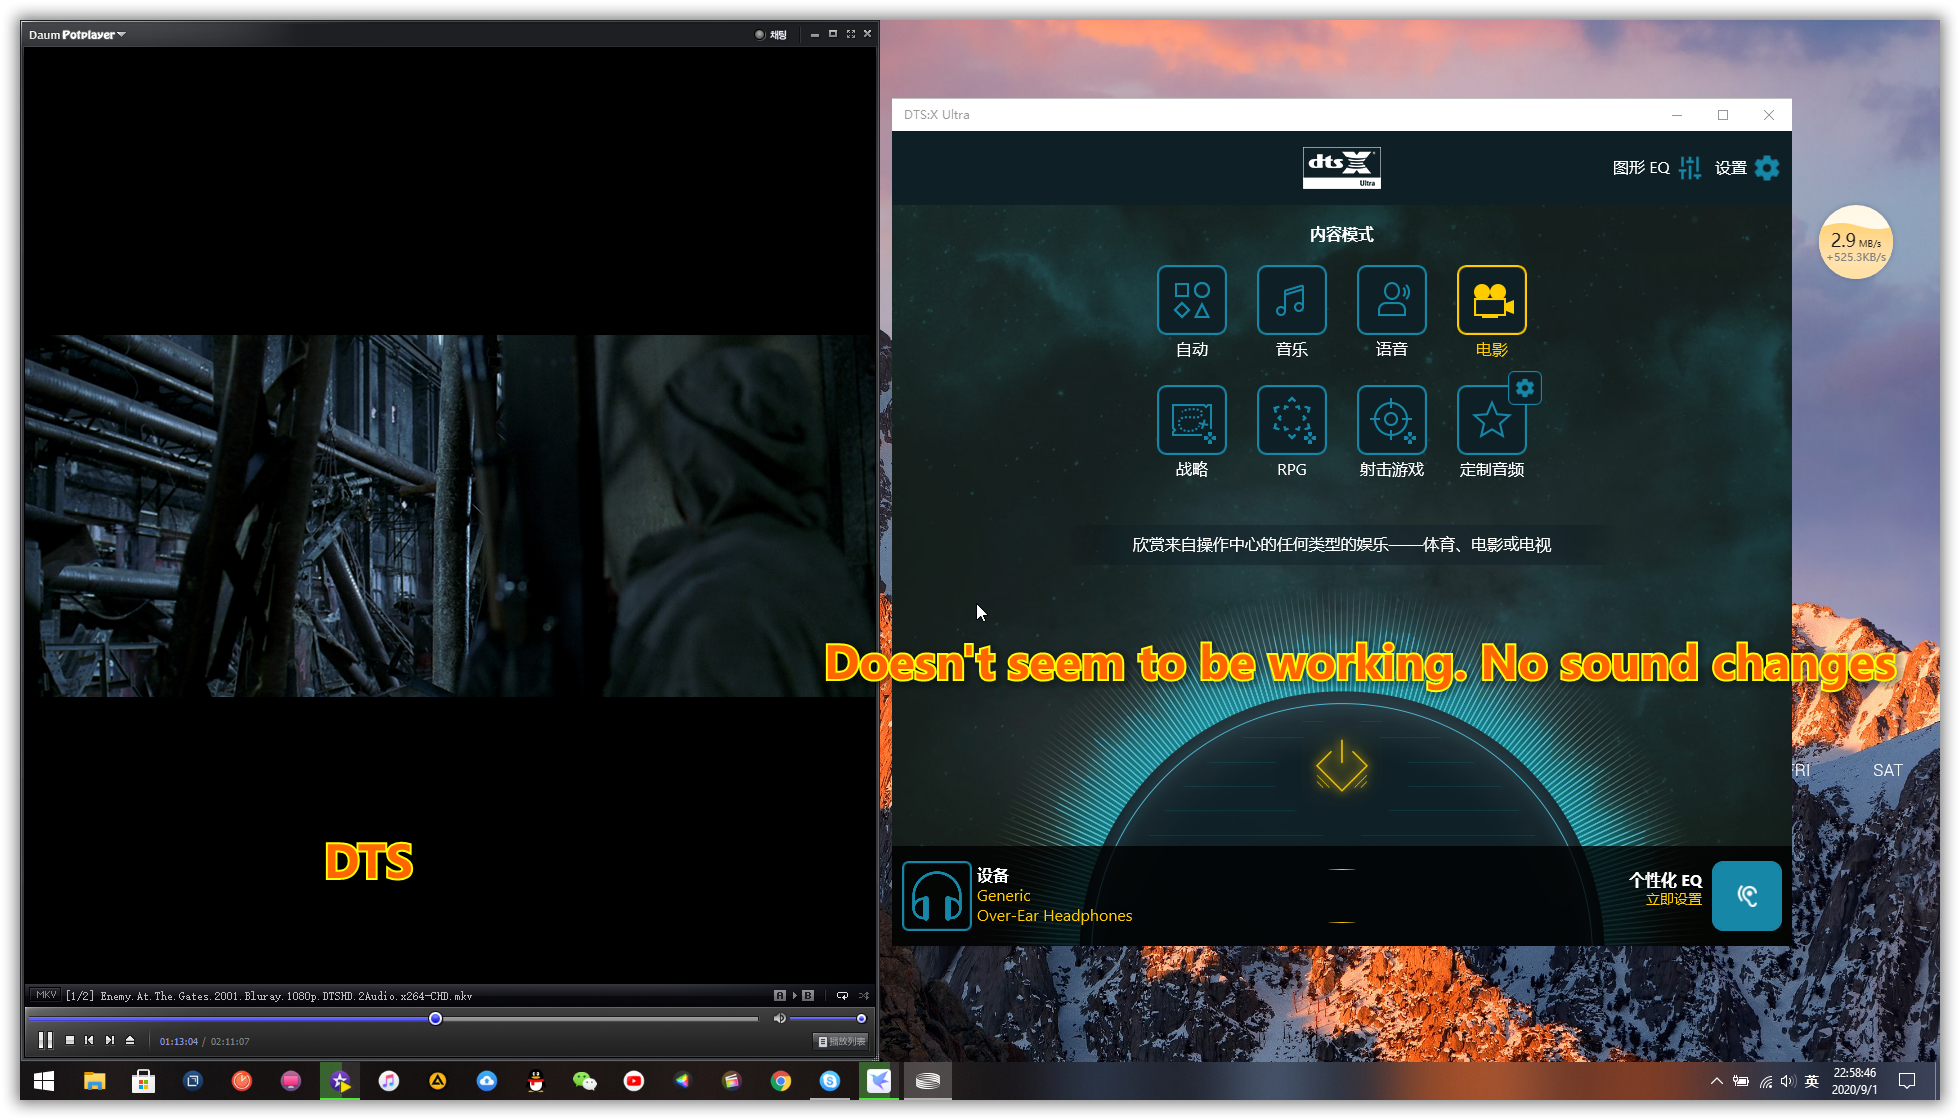Screen dimensions: 1960x1120
Task: Select the 语音 voice mode icon
Action: [x=1391, y=300]
